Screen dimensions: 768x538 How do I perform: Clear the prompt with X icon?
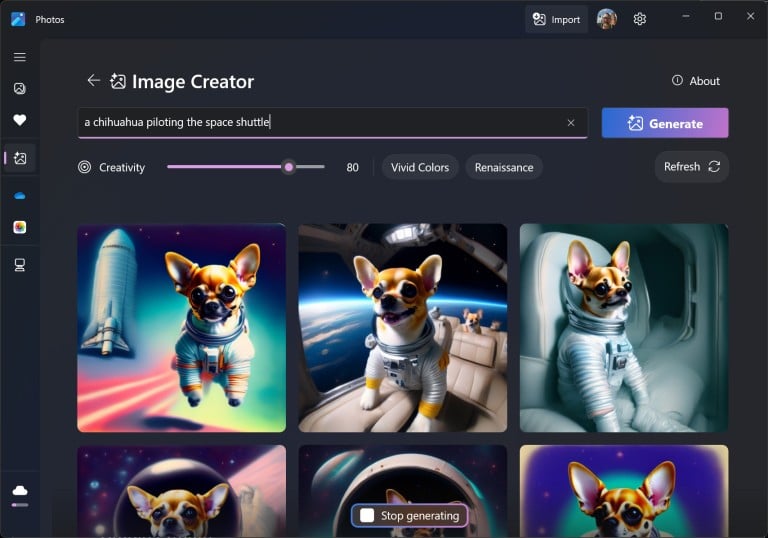pos(571,122)
